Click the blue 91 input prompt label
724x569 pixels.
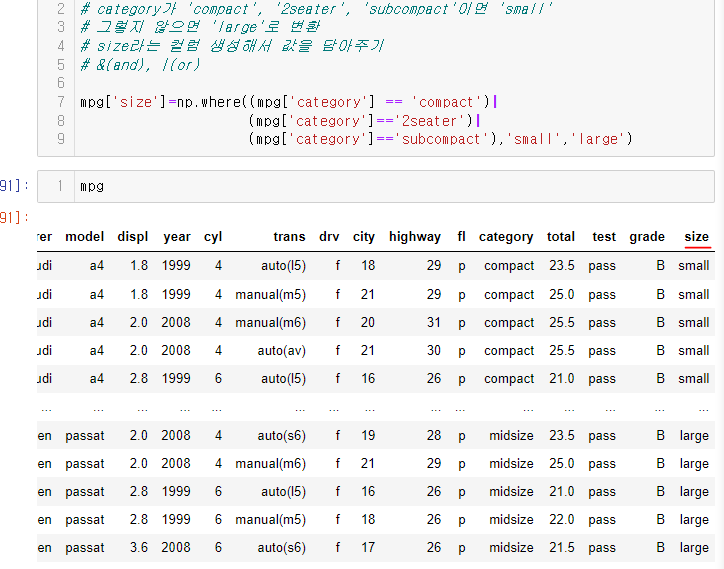[x=14, y=186]
